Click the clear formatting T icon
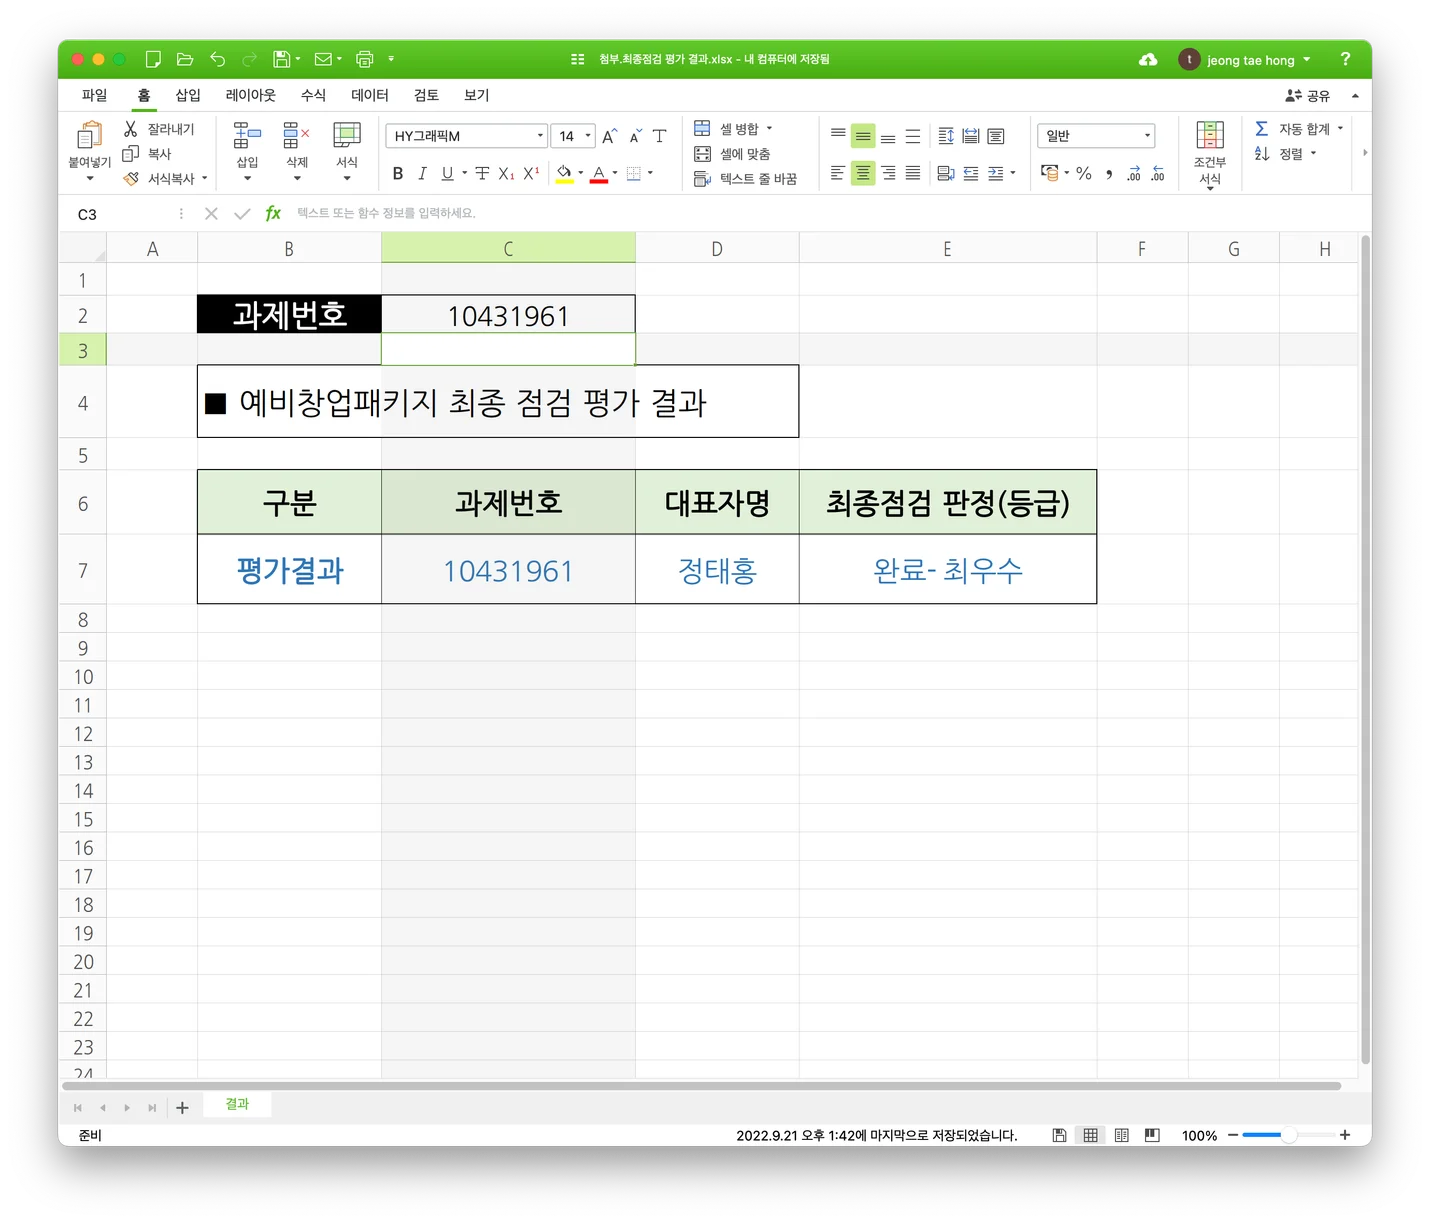This screenshot has height=1223, width=1430. point(659,136)
